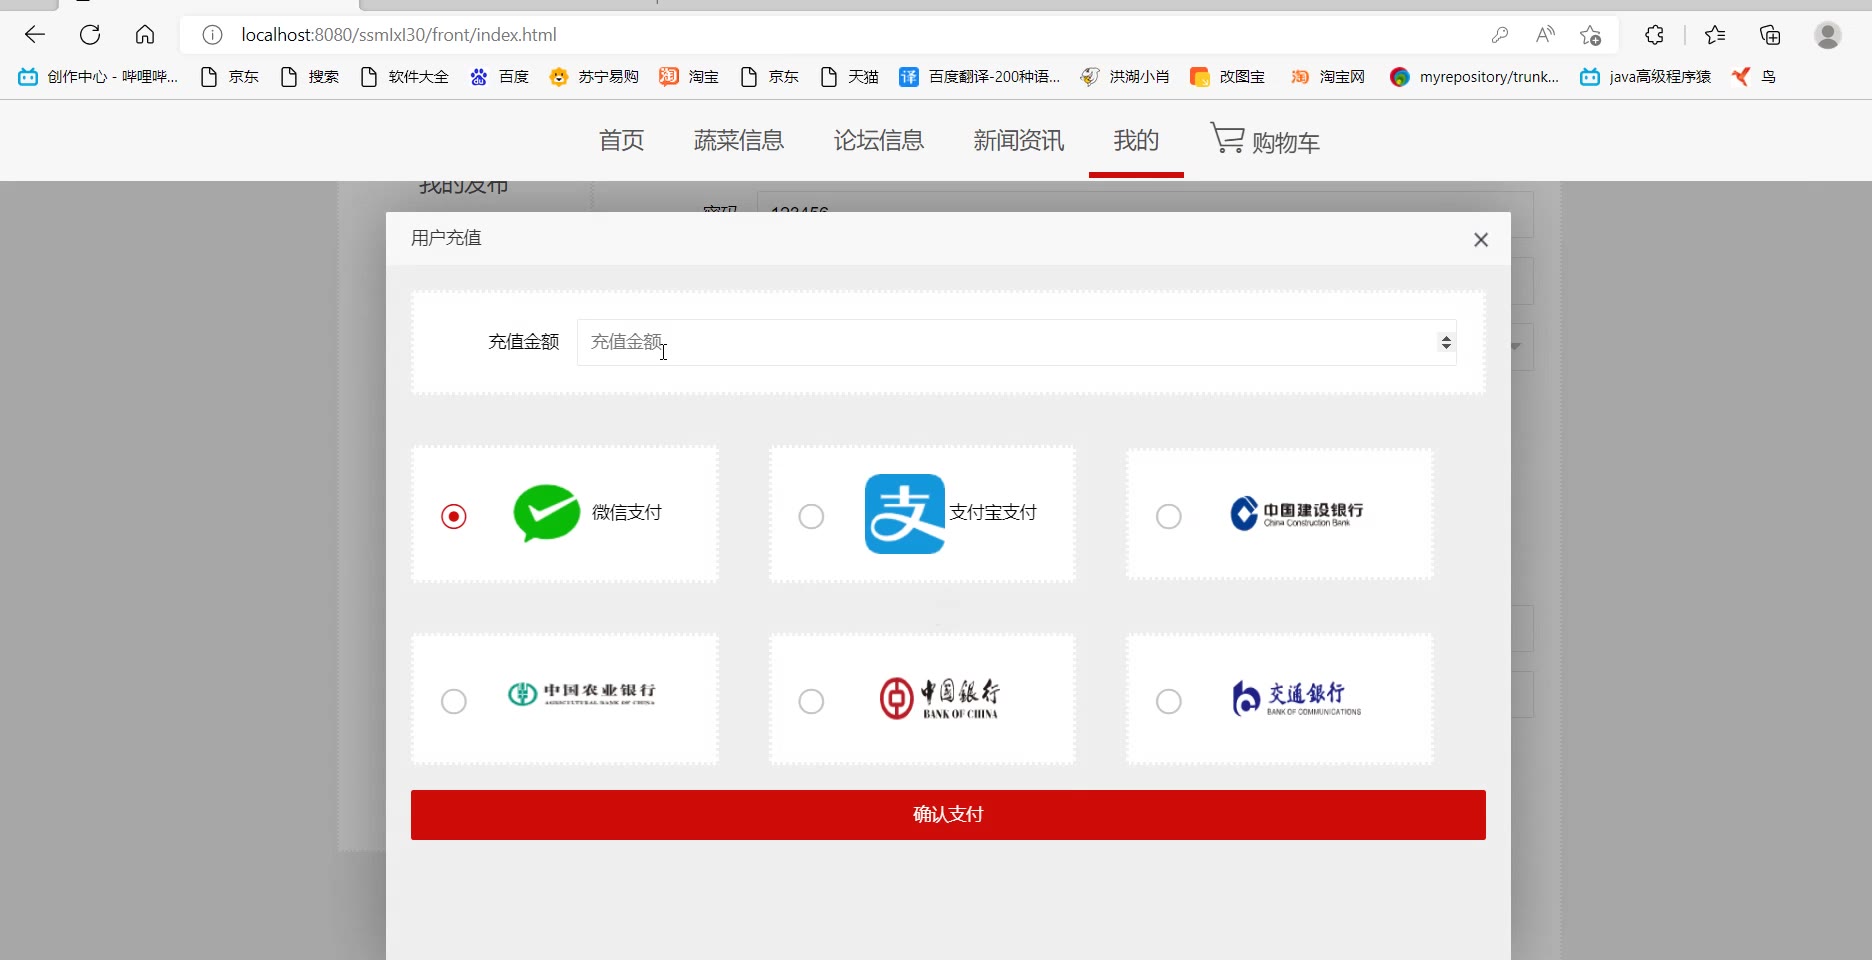
Task: Open the browser home page icon
Action: click(x=145, y=35)
